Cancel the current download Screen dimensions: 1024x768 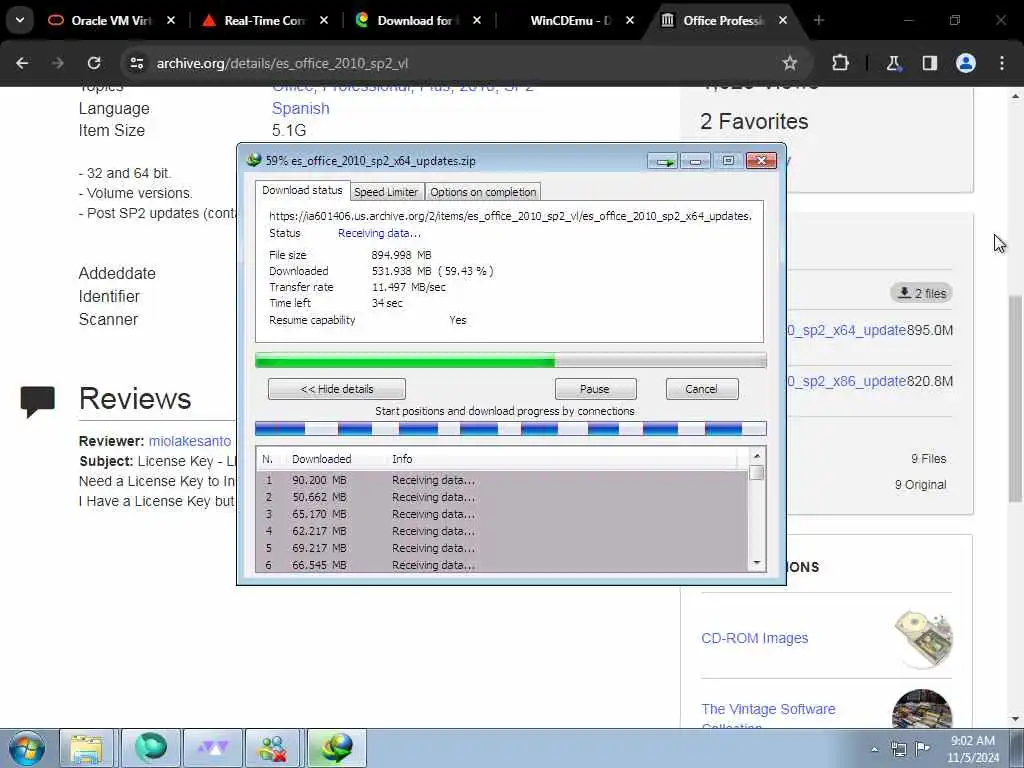tap(701, 389)
